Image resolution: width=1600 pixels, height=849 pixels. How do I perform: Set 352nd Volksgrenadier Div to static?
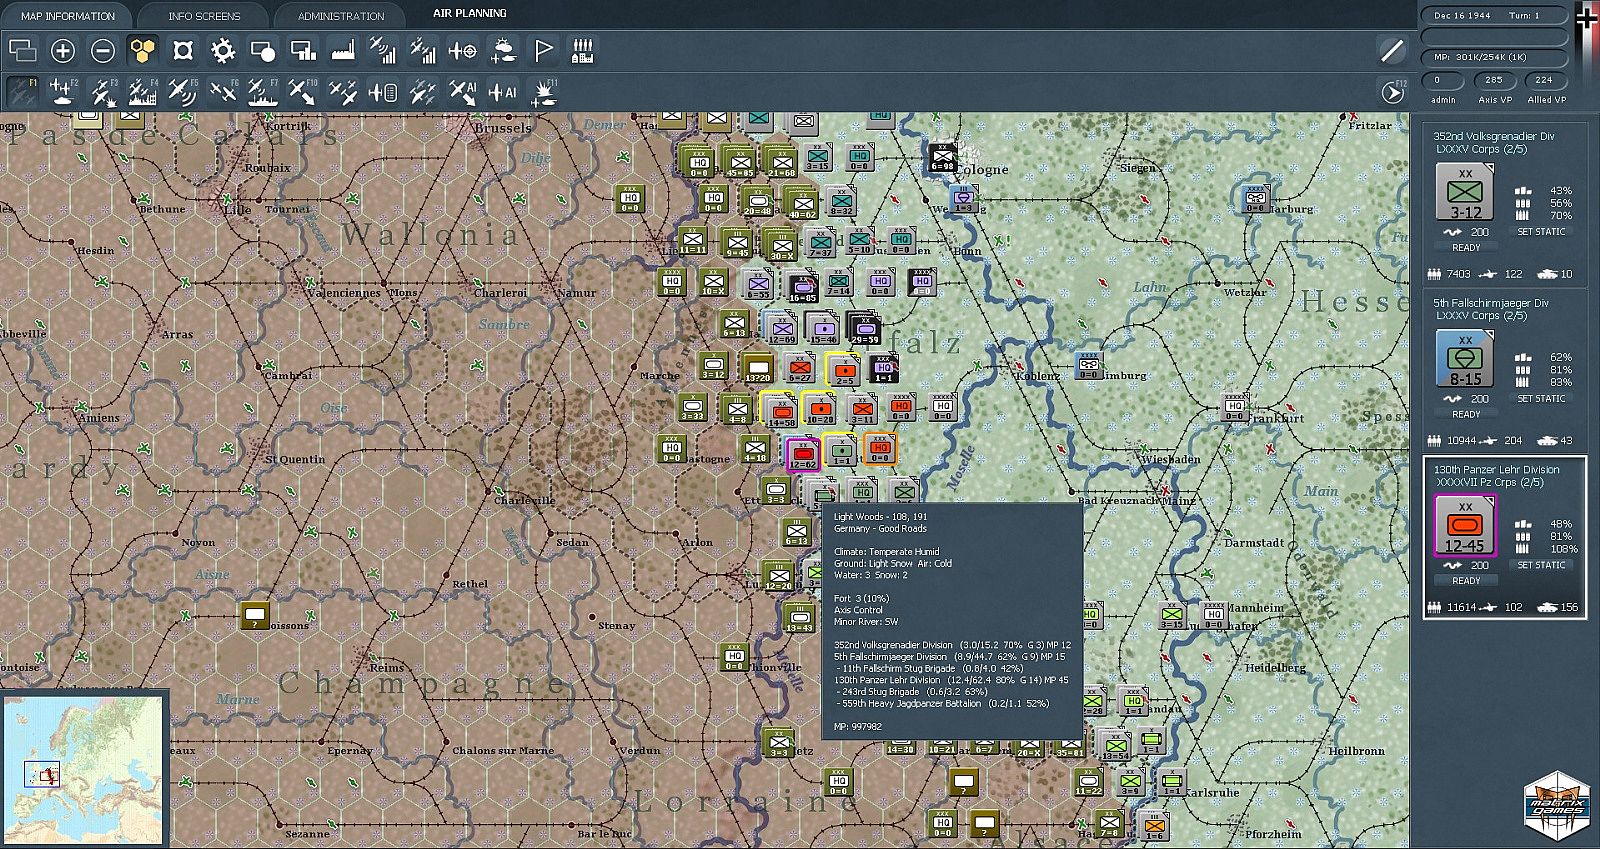[x=1541, y=232]
